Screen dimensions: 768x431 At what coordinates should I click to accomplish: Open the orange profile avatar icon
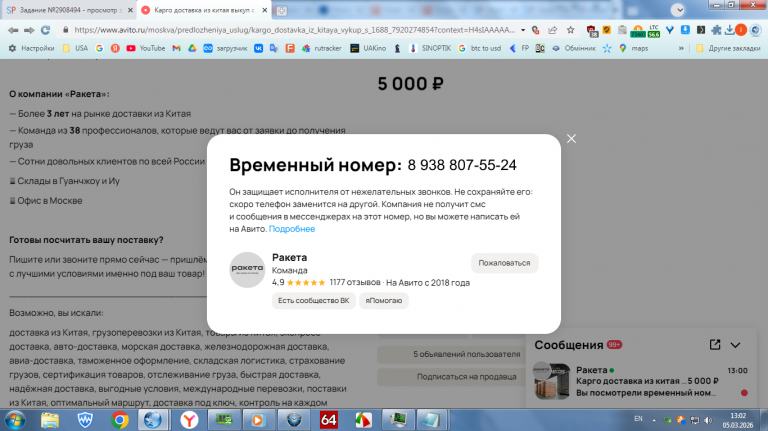741,30
